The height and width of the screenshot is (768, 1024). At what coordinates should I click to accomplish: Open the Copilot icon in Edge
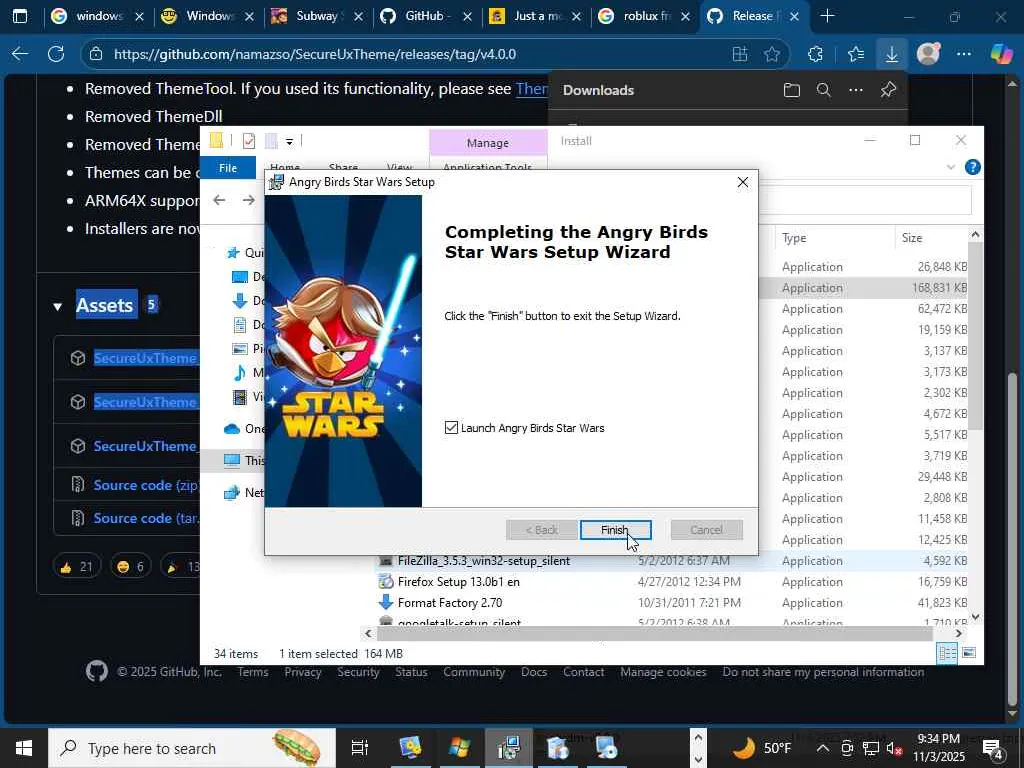tap(1001, 54)
